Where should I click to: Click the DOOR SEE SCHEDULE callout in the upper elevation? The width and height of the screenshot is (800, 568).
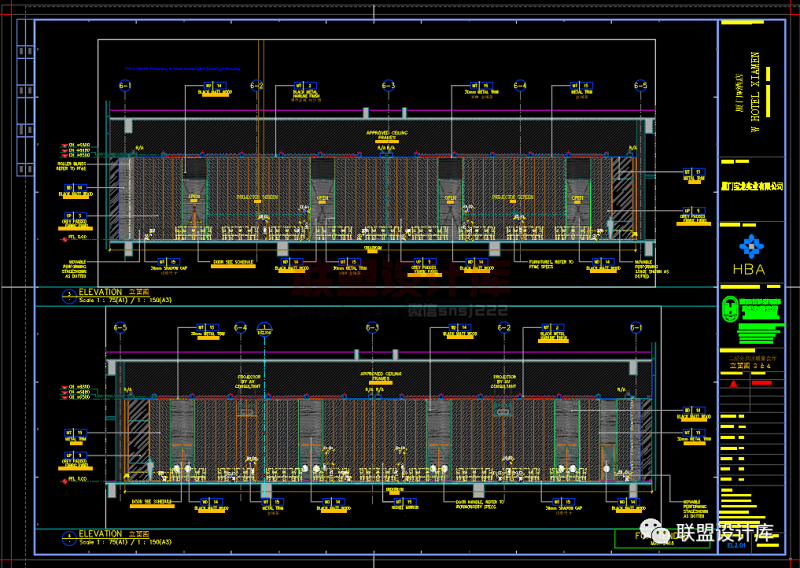coord(232,262)
